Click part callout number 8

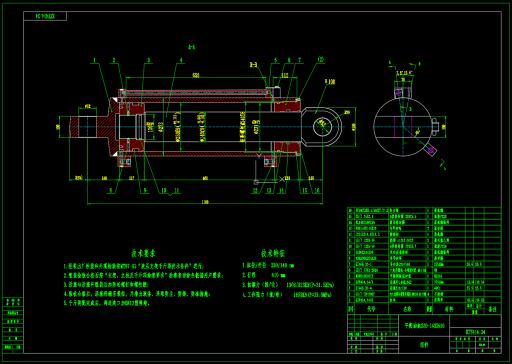(x=111, y=191)
